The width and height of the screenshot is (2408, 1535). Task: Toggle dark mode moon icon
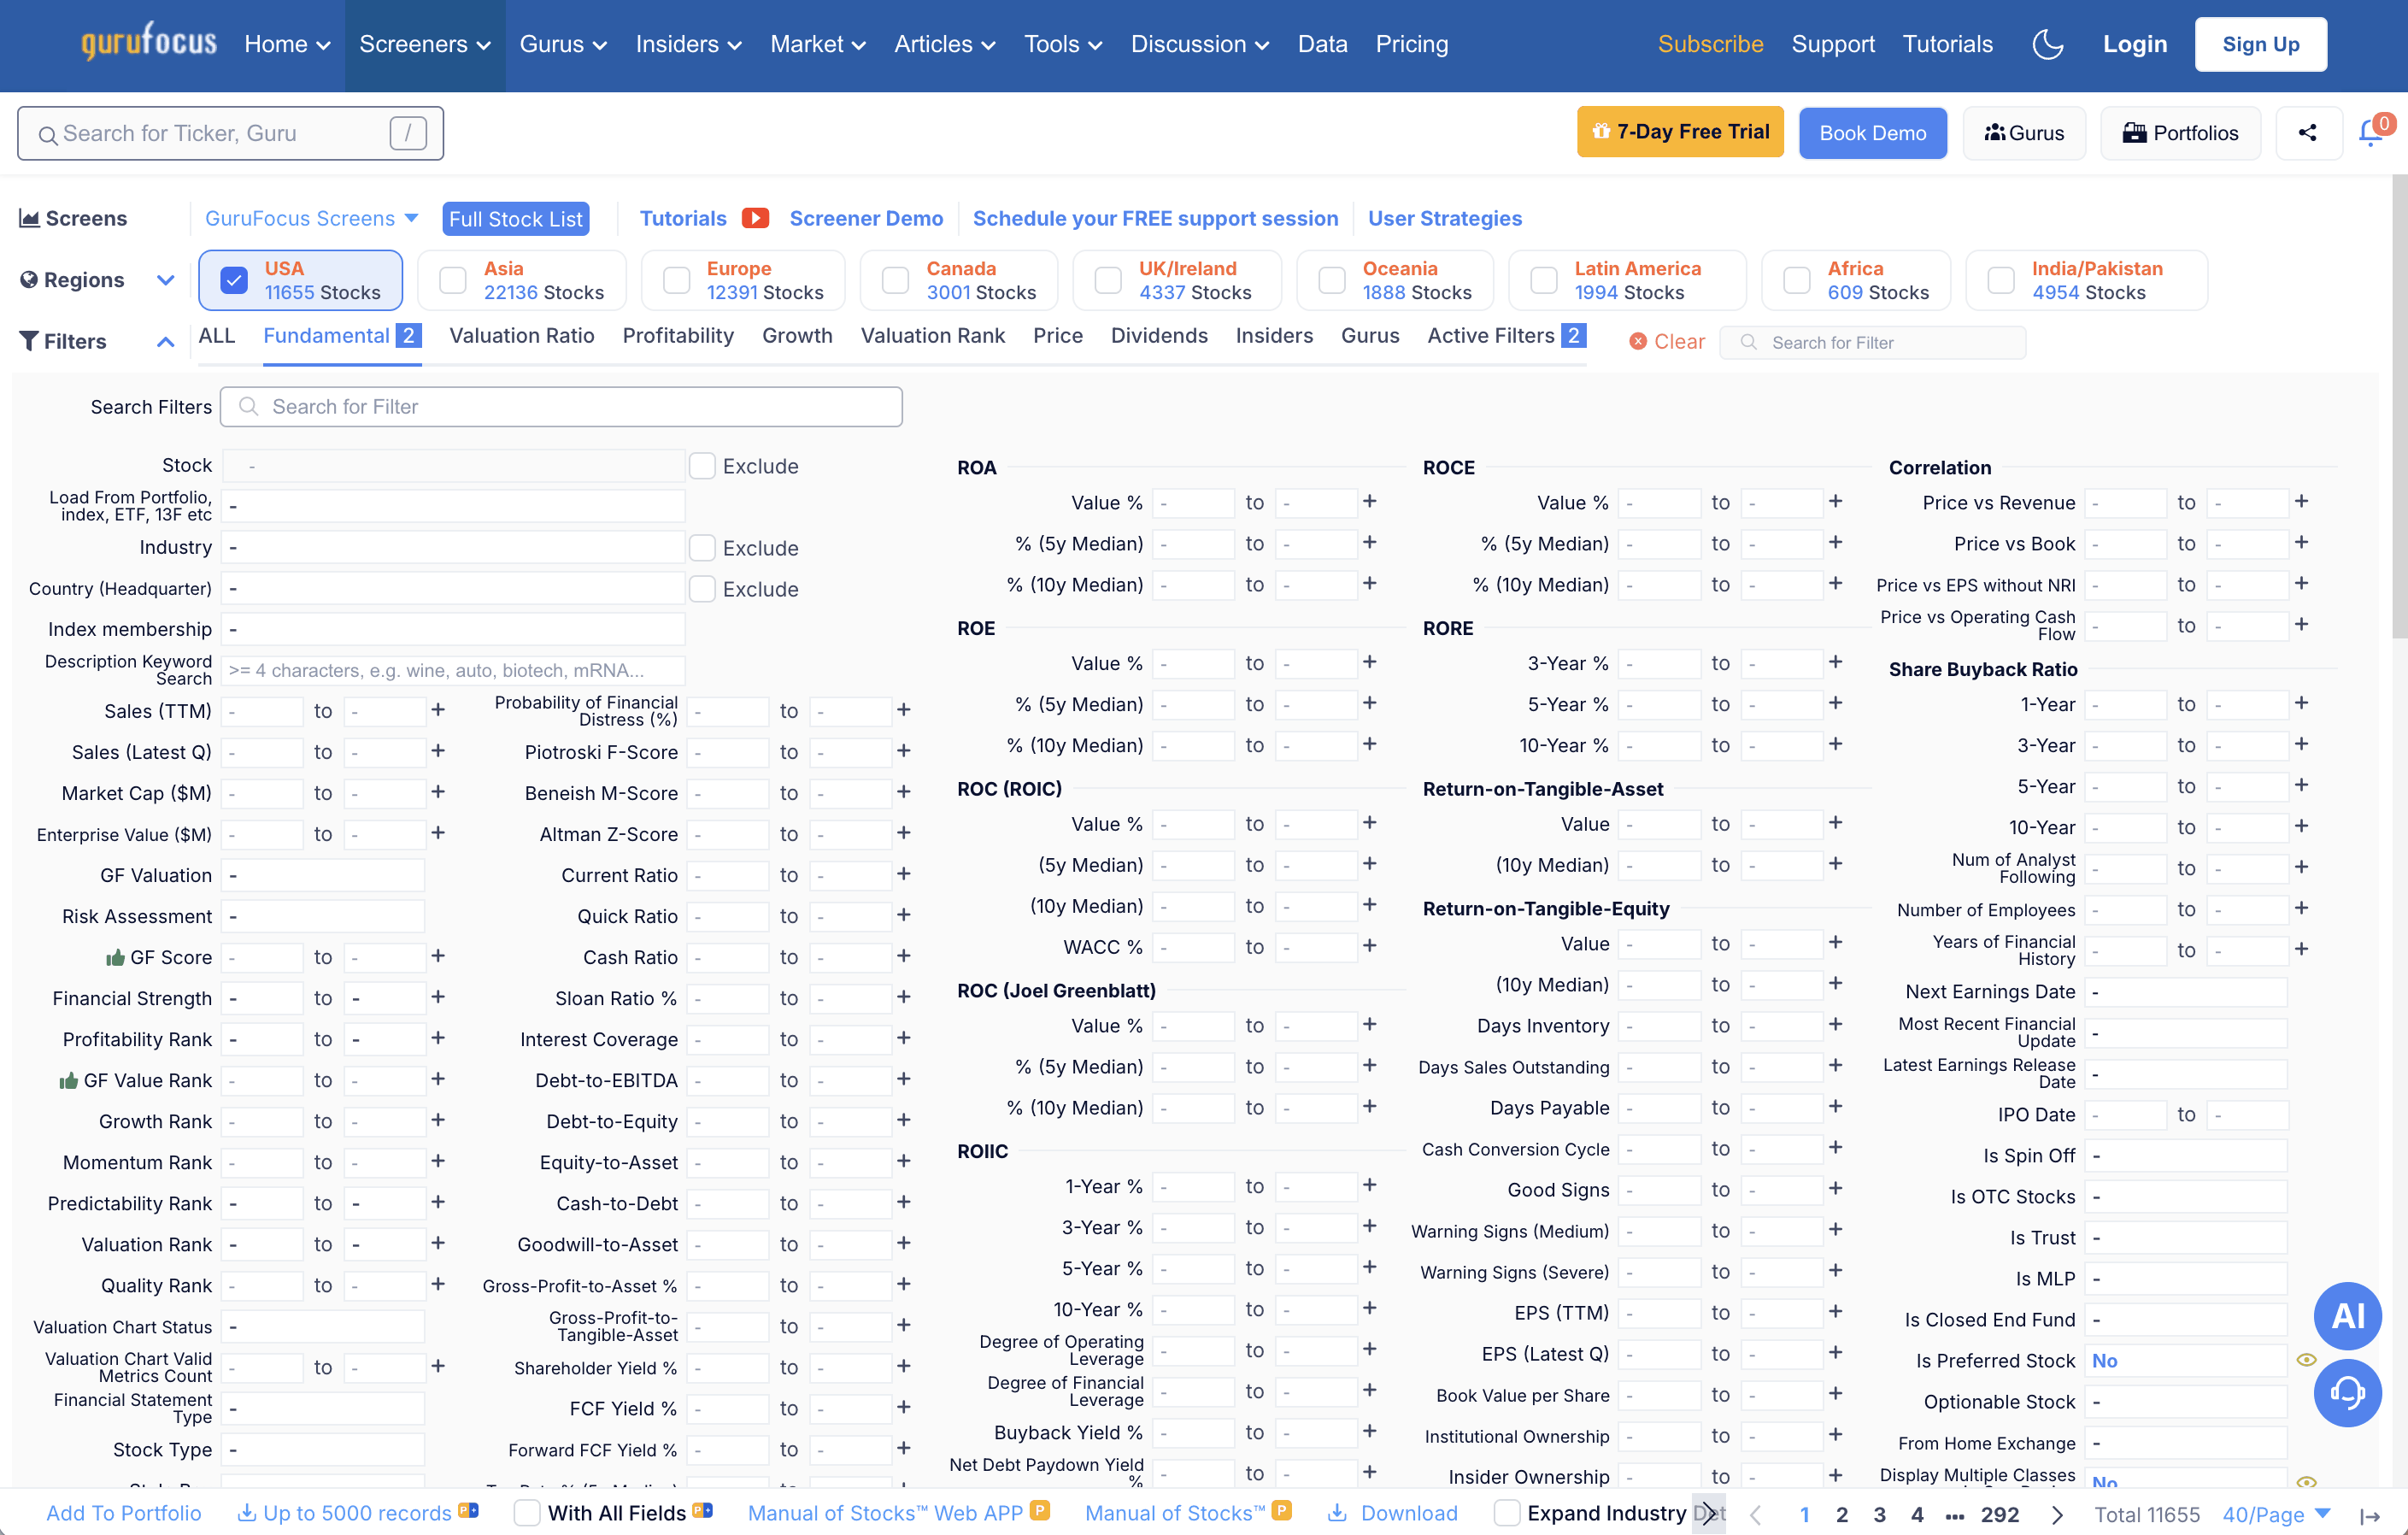[x=2047, y=44]
